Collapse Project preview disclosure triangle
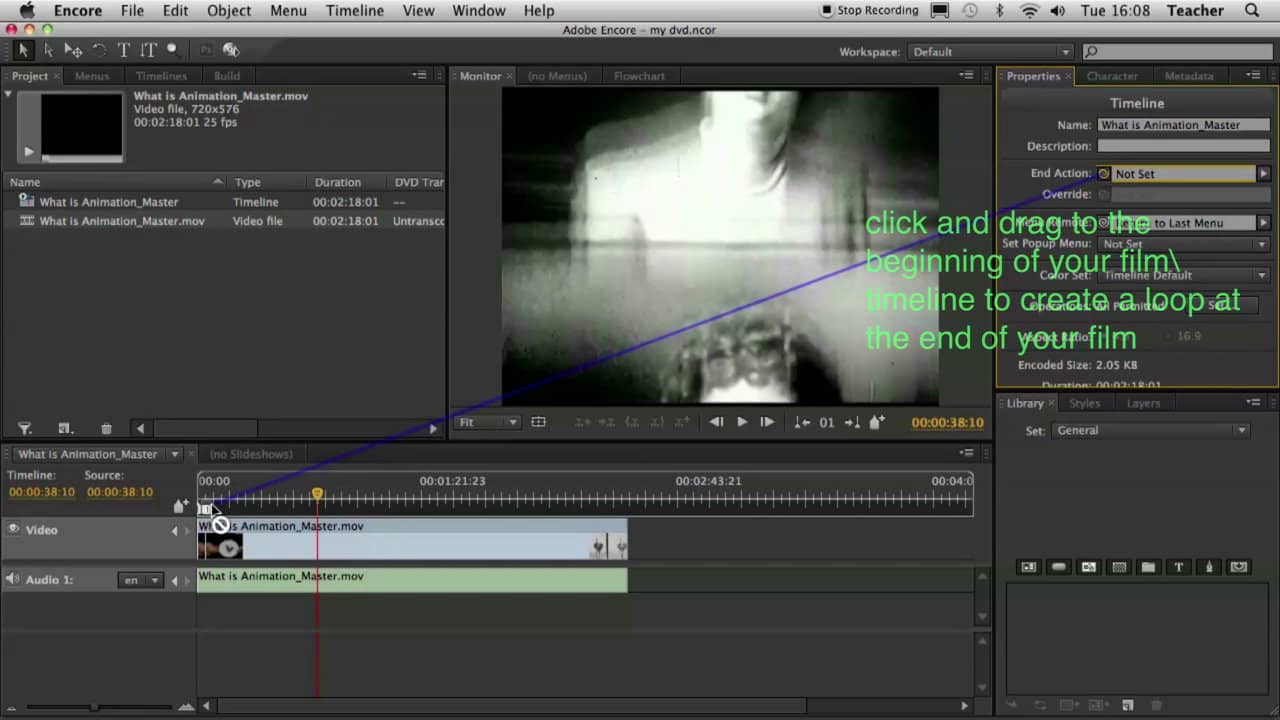Viewport: 1280px width, 720px height. point(8,95)
